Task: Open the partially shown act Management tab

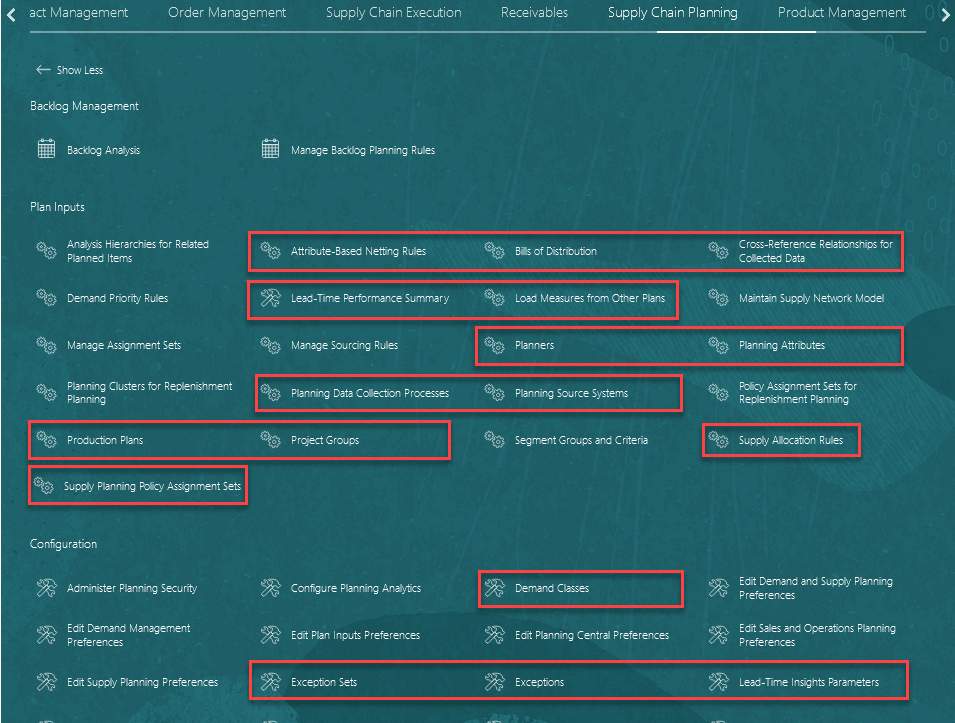Action: click(79, 12)
